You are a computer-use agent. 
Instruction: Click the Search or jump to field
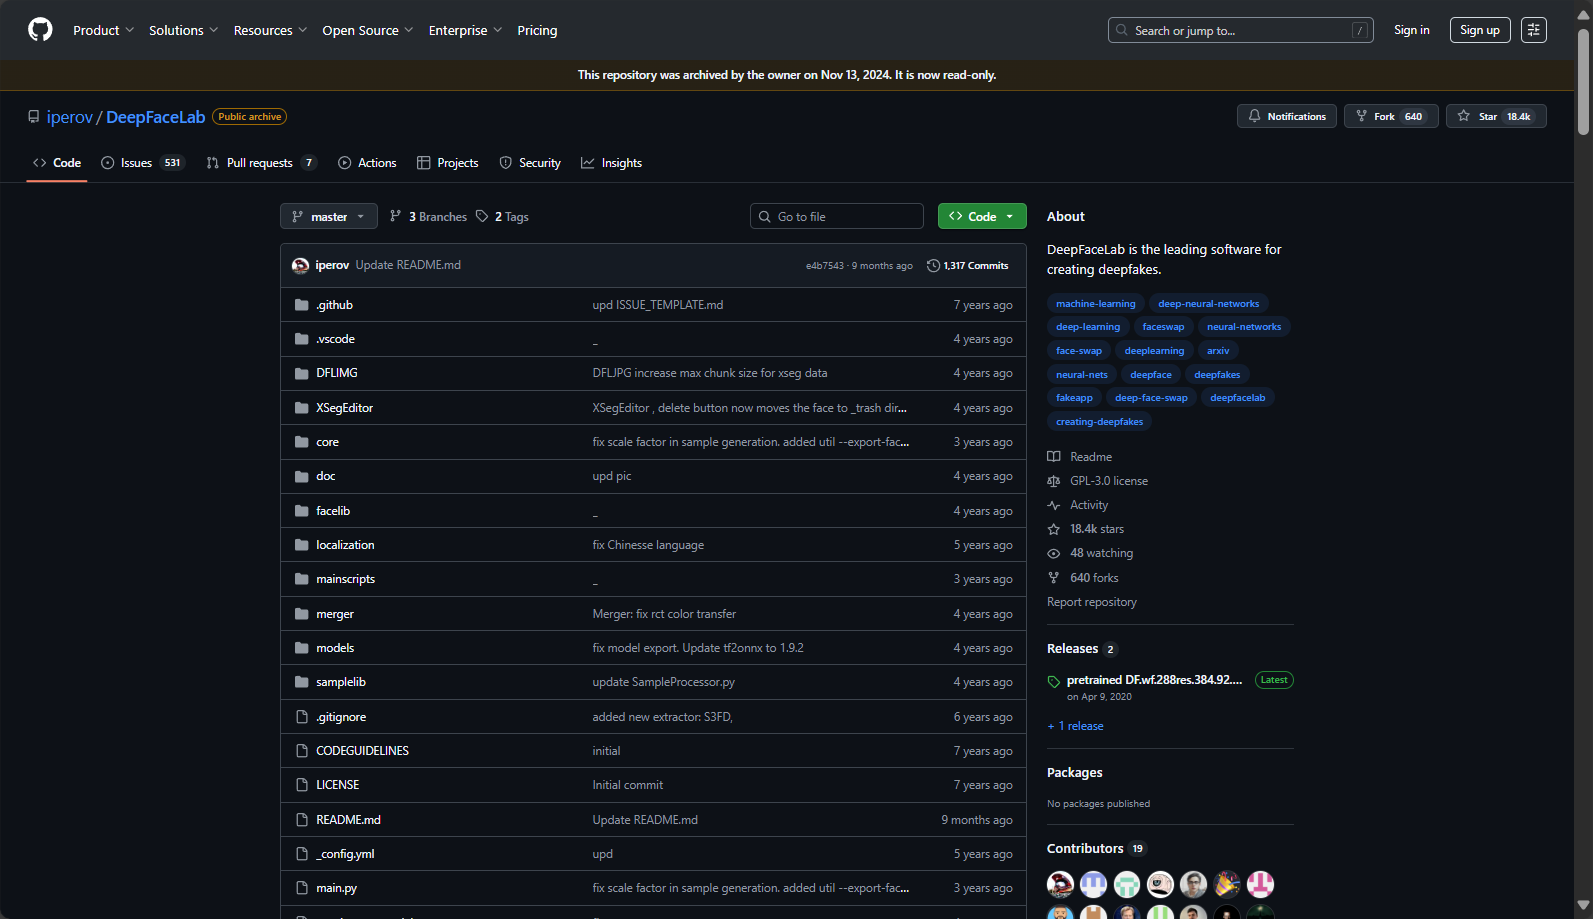tap(1240, 30)
